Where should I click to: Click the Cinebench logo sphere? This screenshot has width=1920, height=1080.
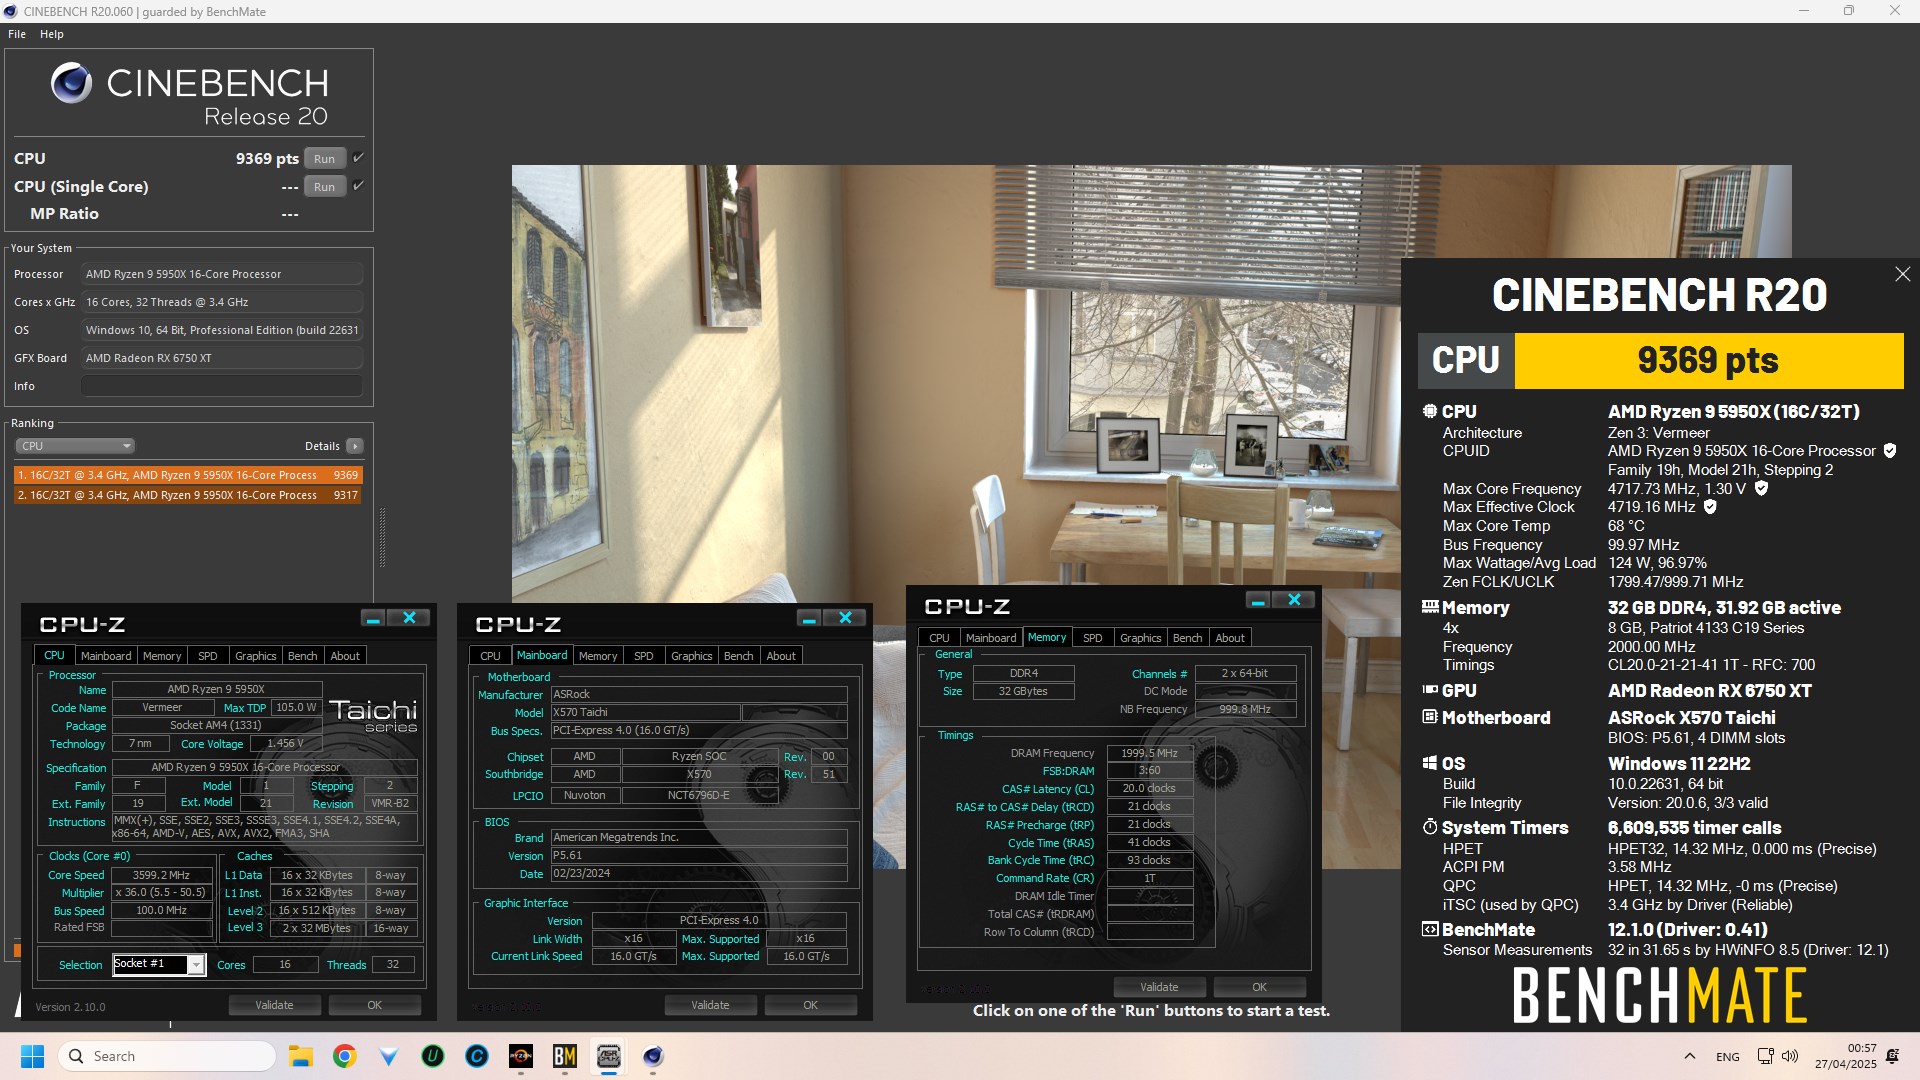click(71, 83)
